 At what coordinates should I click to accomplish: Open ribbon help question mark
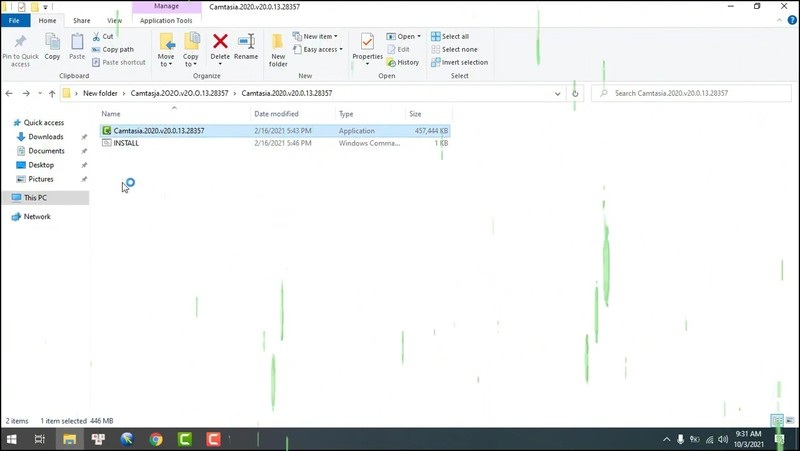[x=792, y=20]
